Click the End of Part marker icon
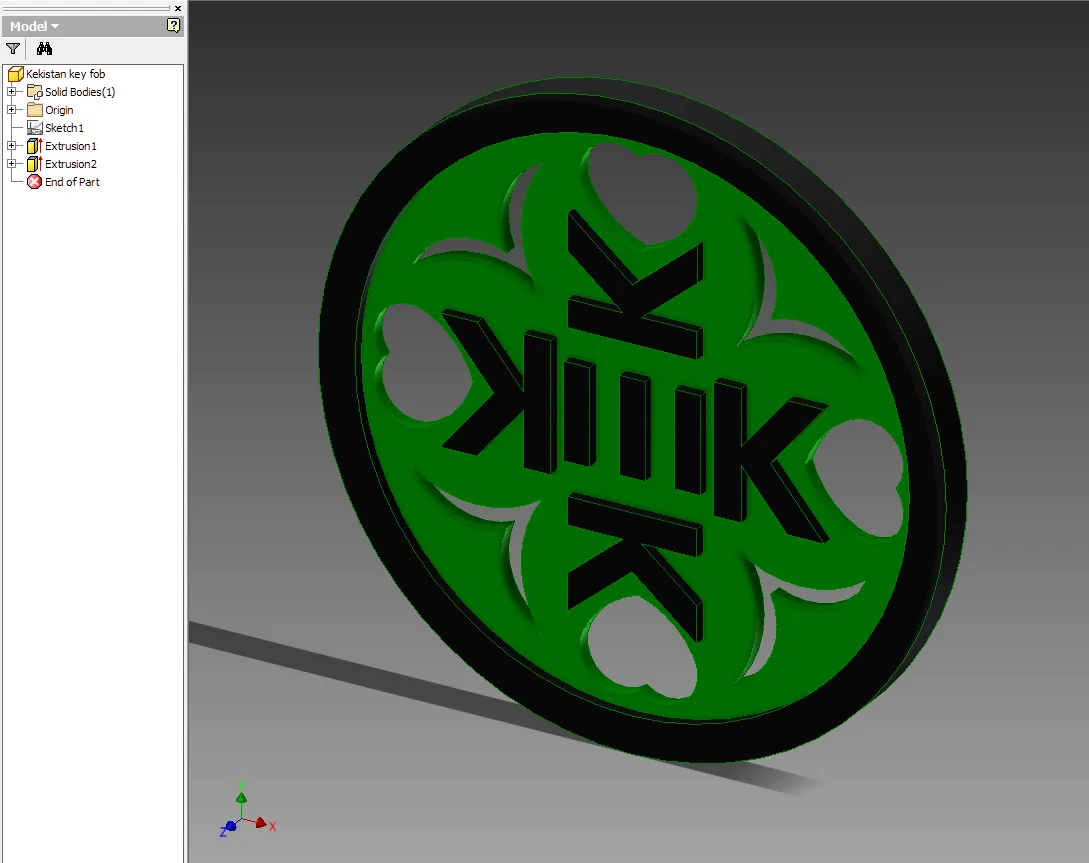 (34, 182)
